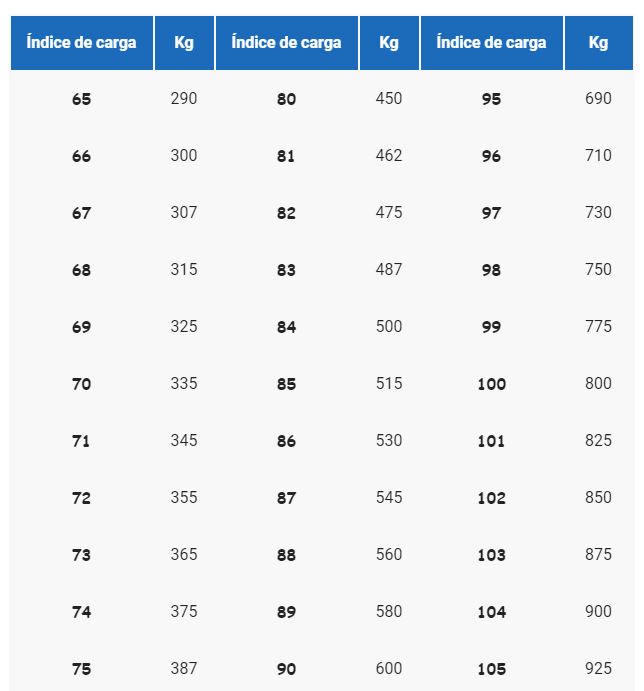Select load index 100 cell

tap(491, 384)
